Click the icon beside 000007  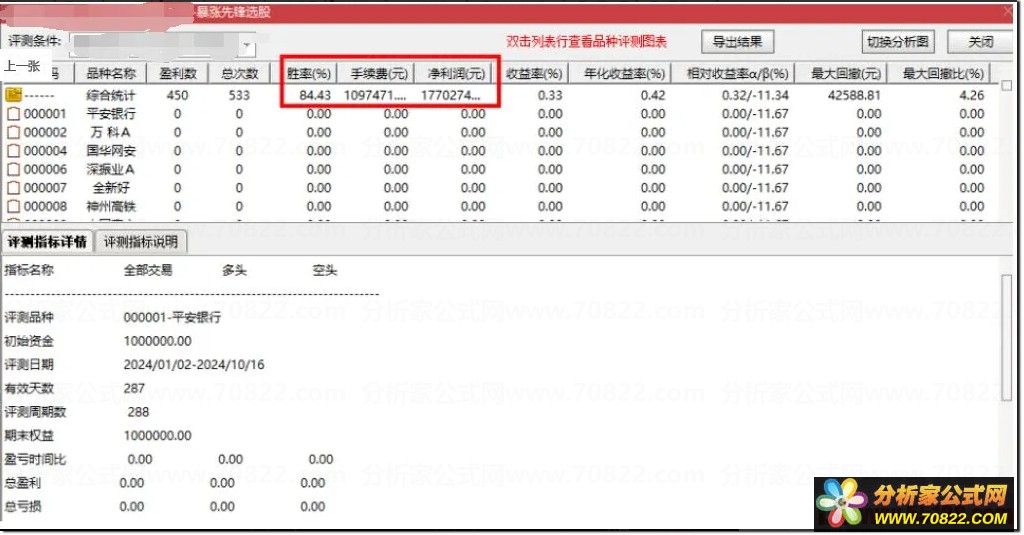point(13,187)
